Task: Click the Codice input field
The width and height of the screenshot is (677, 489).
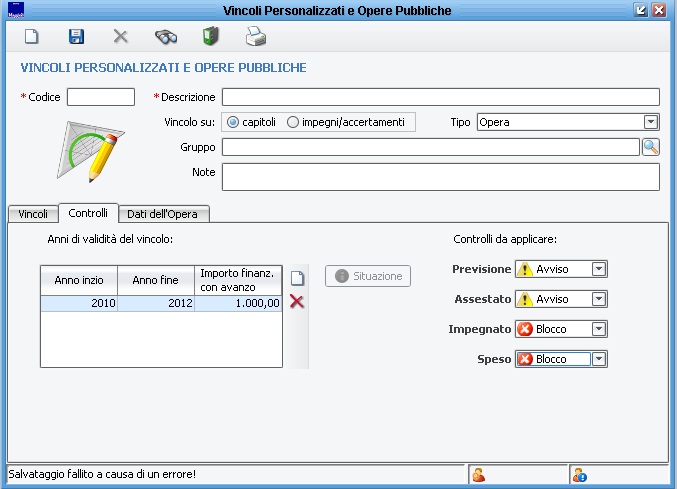Action: pos(100,97)
